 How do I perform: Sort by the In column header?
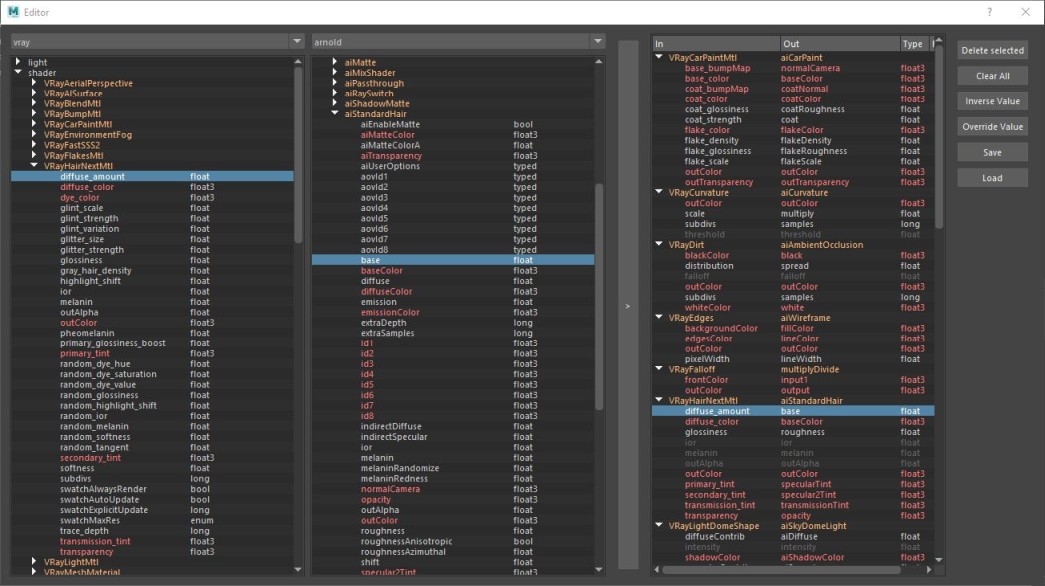716,44
